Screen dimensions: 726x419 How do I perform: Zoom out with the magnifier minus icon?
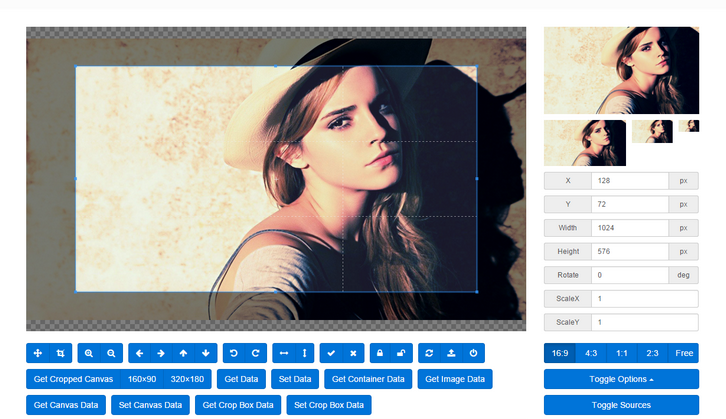click(x=112, y=353)
